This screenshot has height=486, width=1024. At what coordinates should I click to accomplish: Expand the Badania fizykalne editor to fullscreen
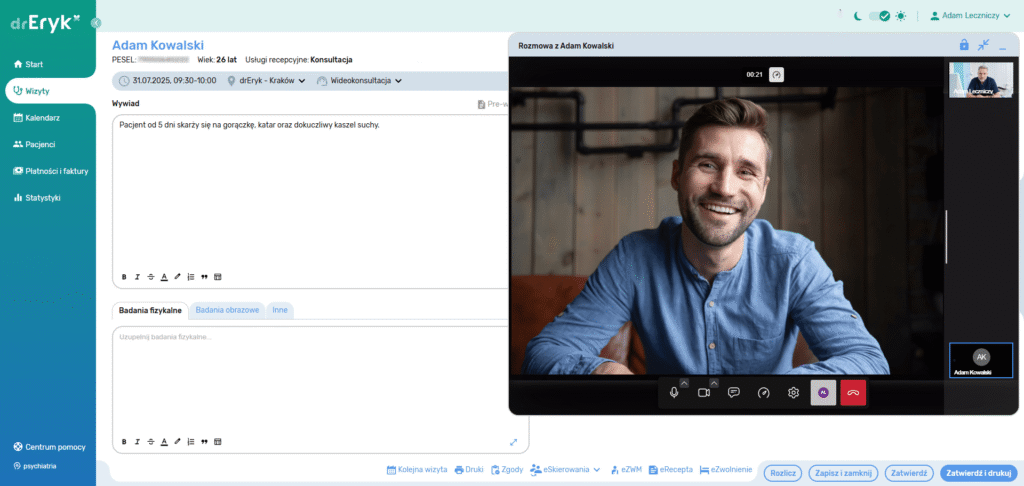pyautogui.click(x=513, y=442)
